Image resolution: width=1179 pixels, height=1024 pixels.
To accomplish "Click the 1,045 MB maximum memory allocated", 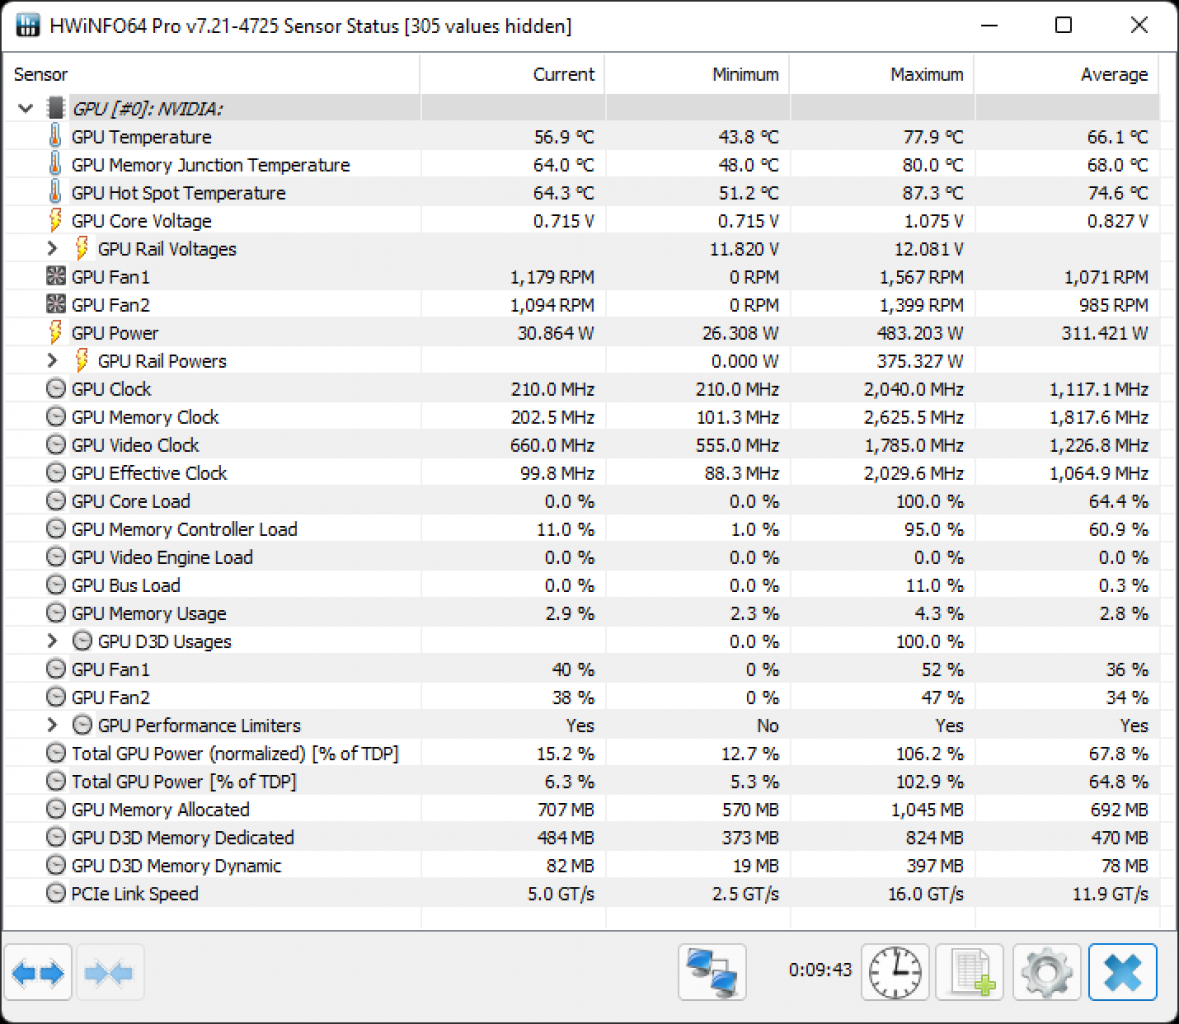I will 927,810.
